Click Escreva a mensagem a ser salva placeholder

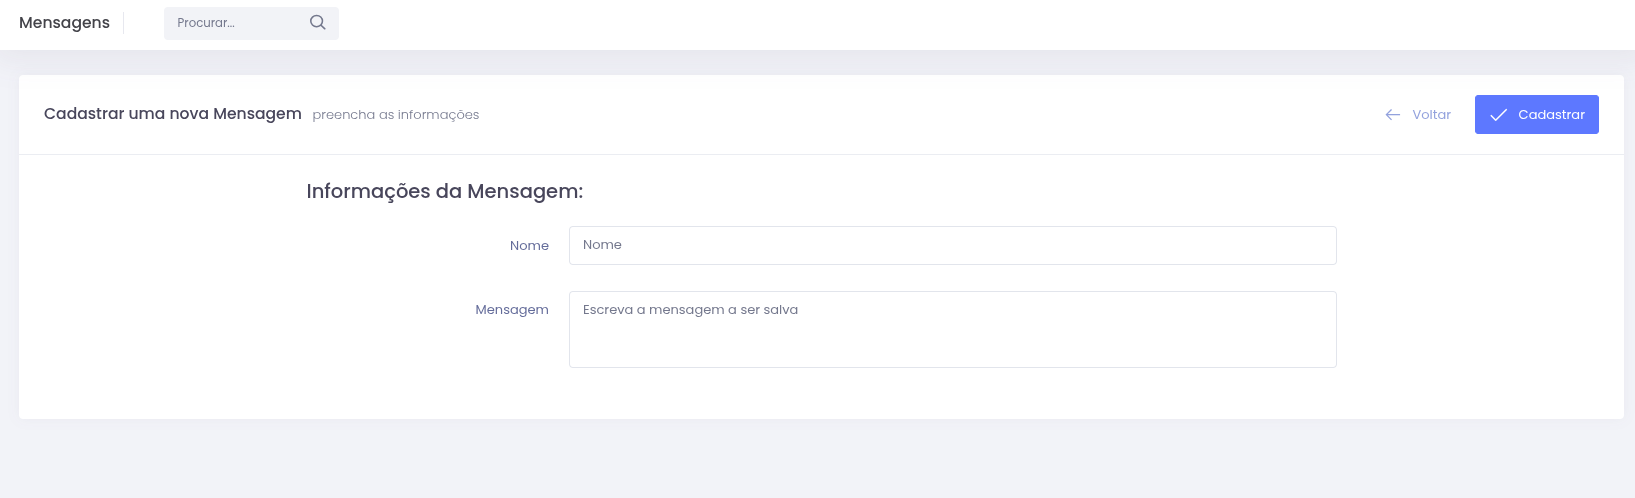690,310
